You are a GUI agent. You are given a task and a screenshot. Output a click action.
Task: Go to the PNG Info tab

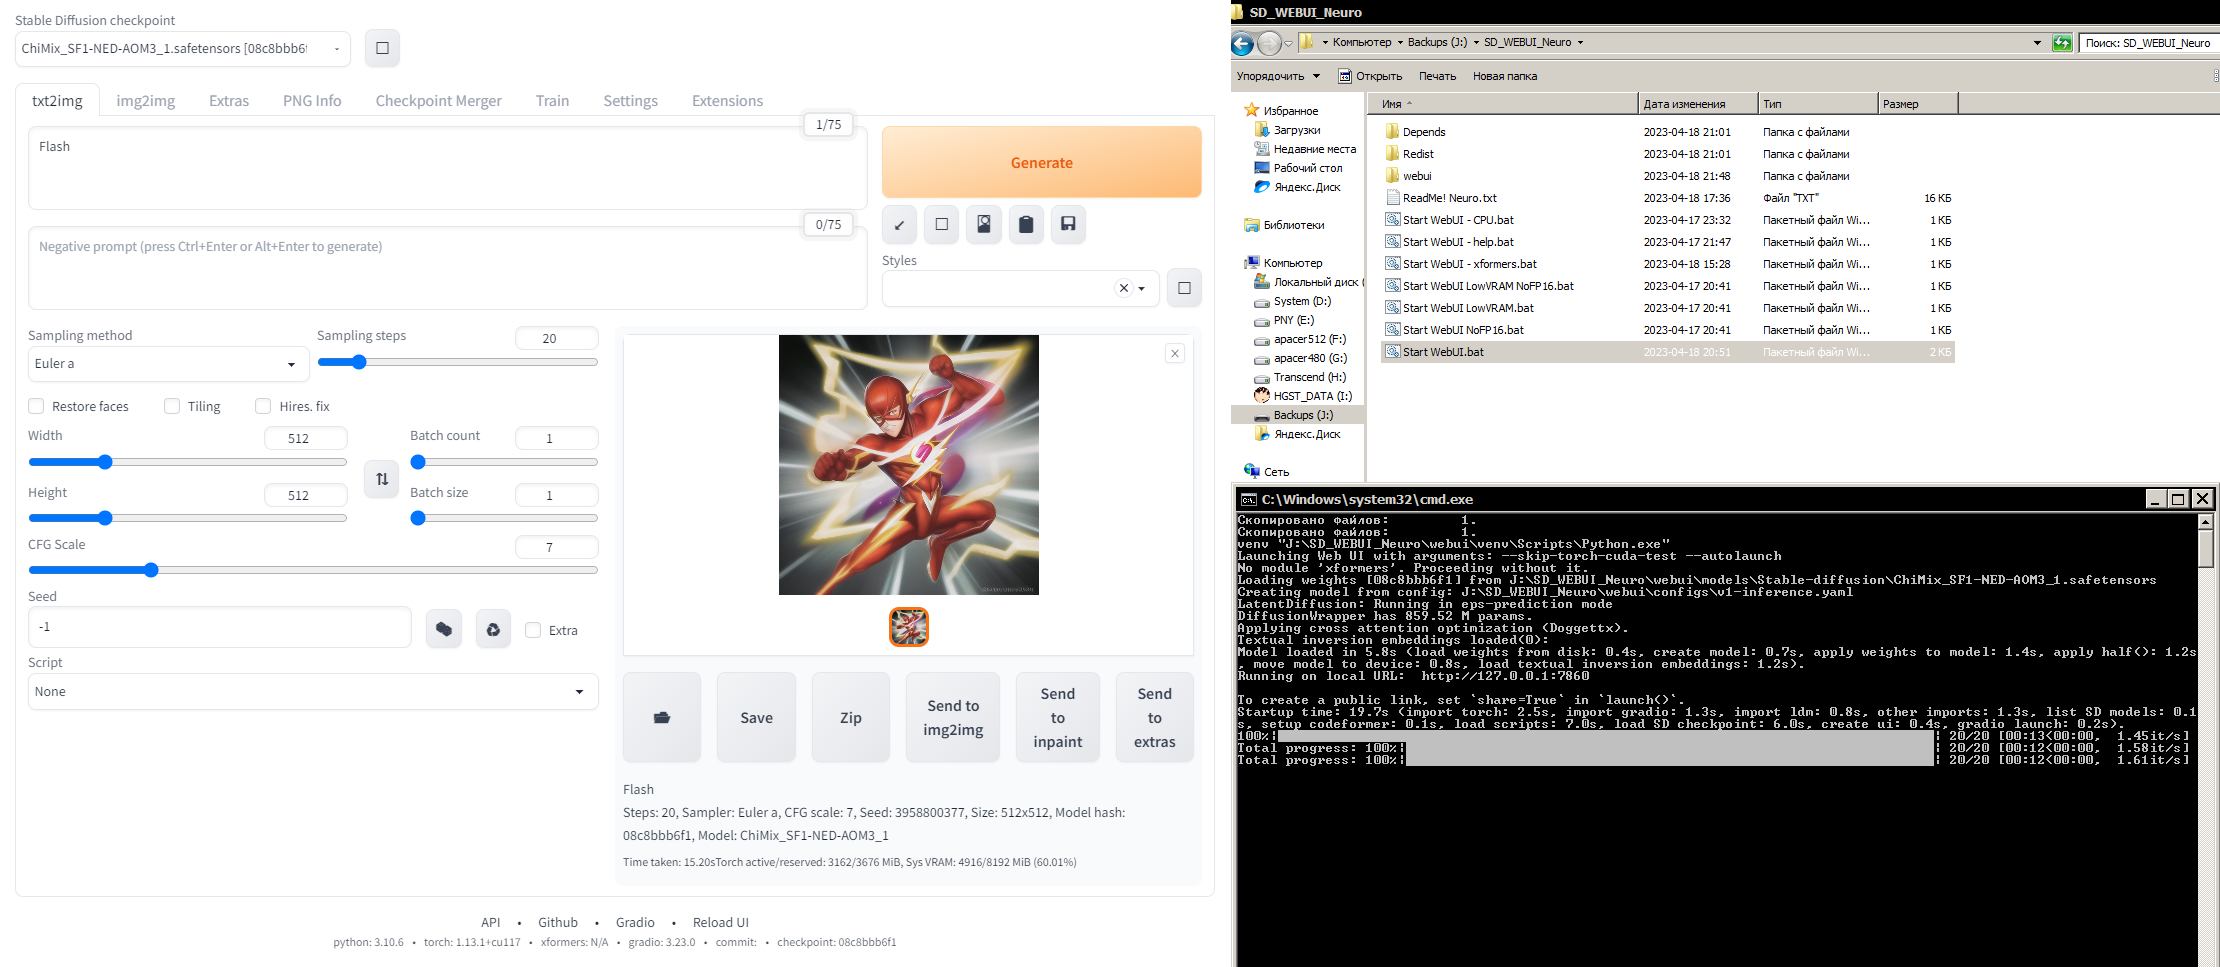(x=312, y=101)
